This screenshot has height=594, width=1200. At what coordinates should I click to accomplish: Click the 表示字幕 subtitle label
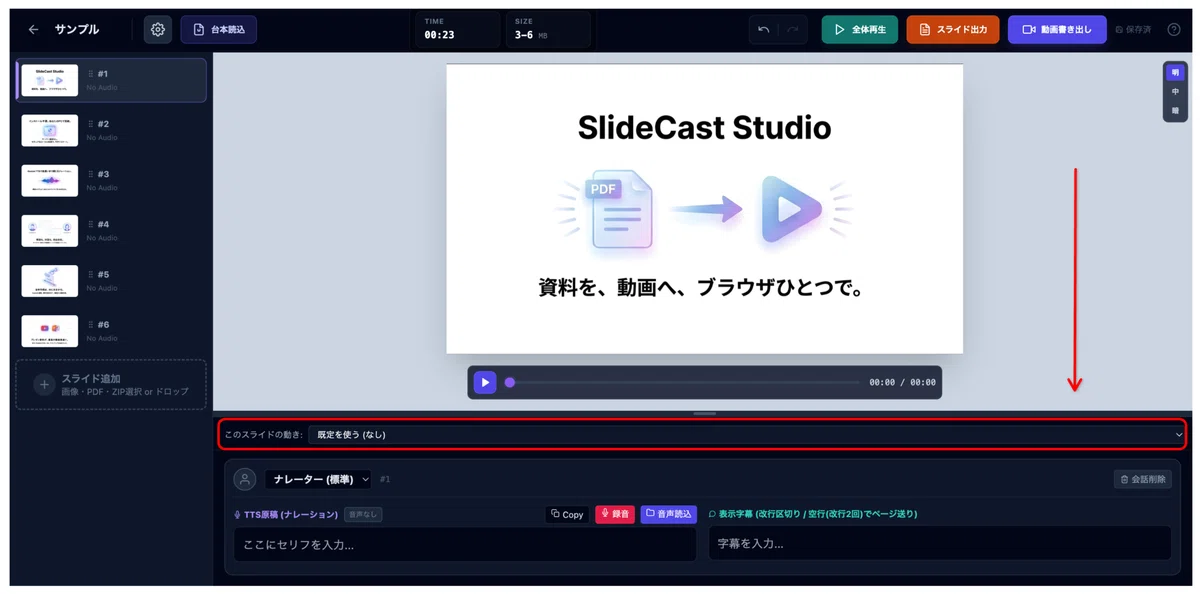(813, 514)
